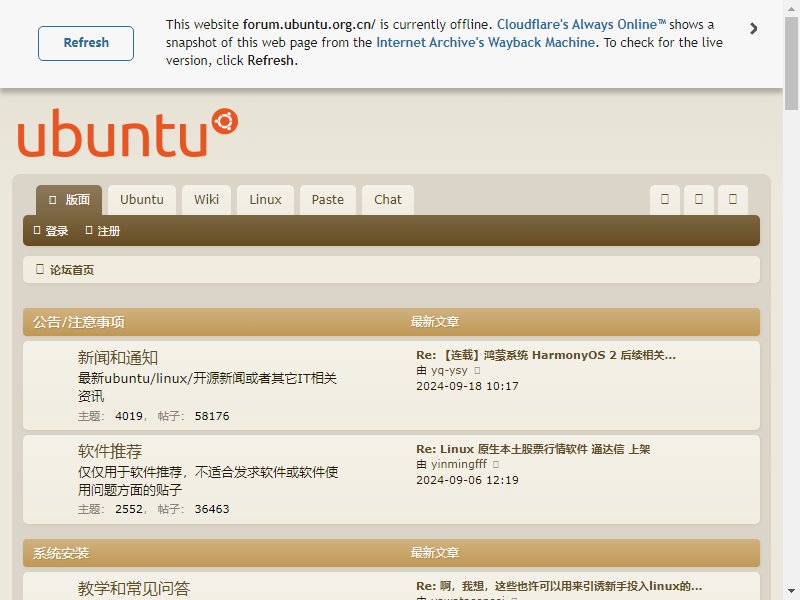Click post count 58176
800x600 pixels.
(x=212, y=416)
